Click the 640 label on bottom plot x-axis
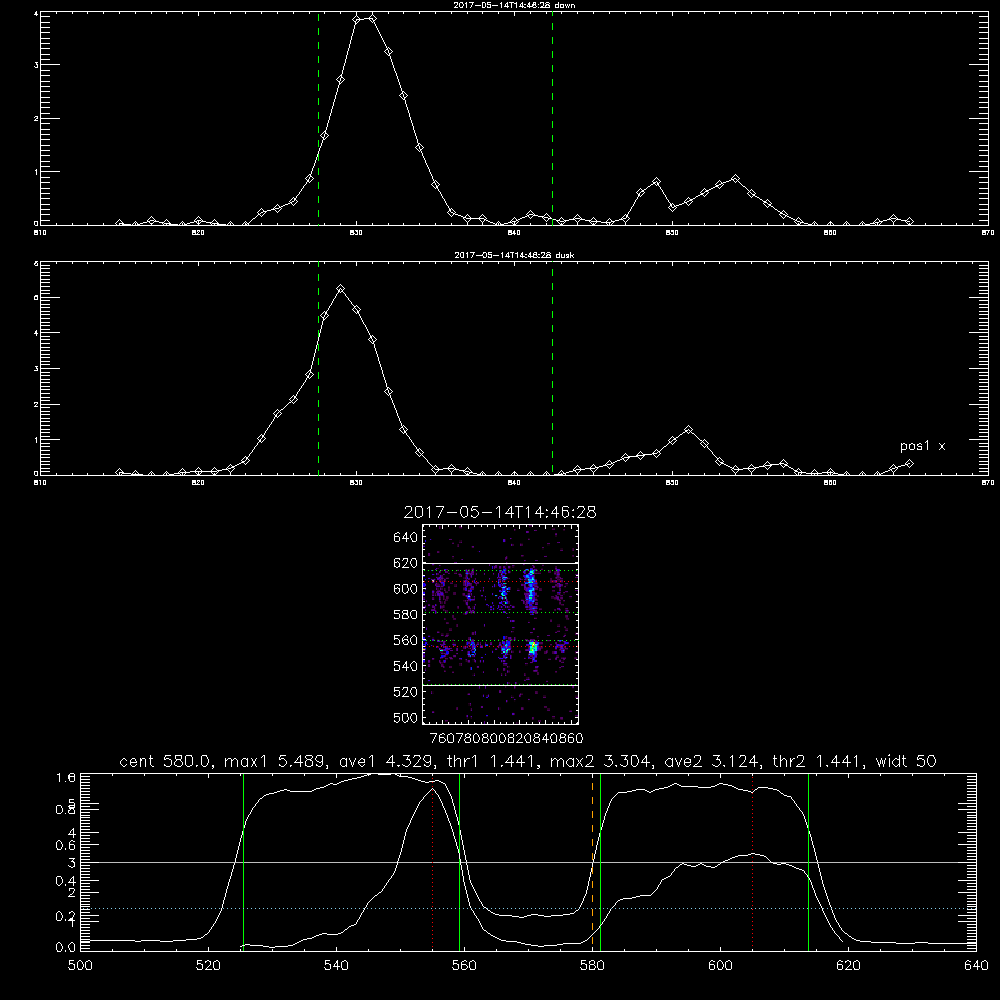1000x1000 pixels. pyautogui.click(x=976, y=966)
